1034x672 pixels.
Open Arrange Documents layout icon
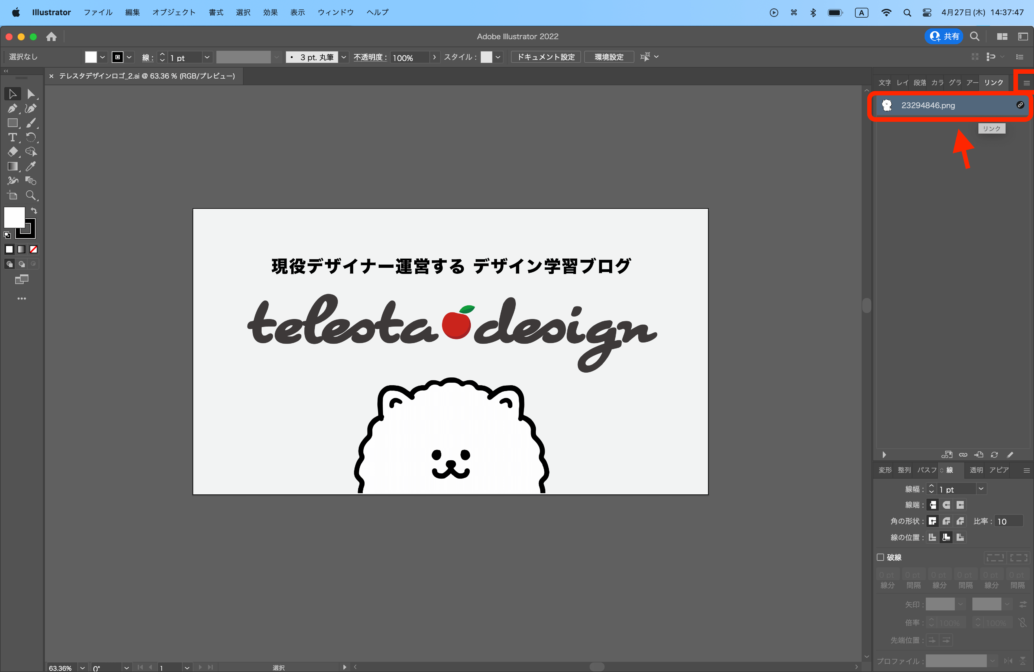coord(1002,37)
